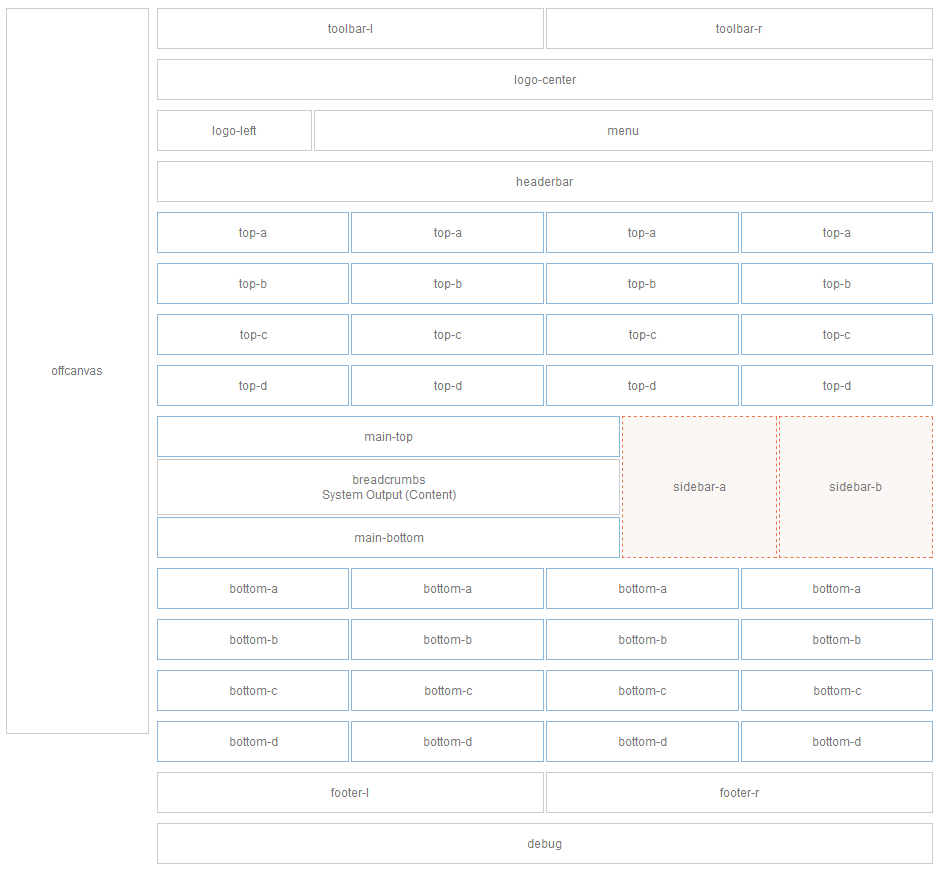
Task: Click the logo-center region
Action: [544, 79]
